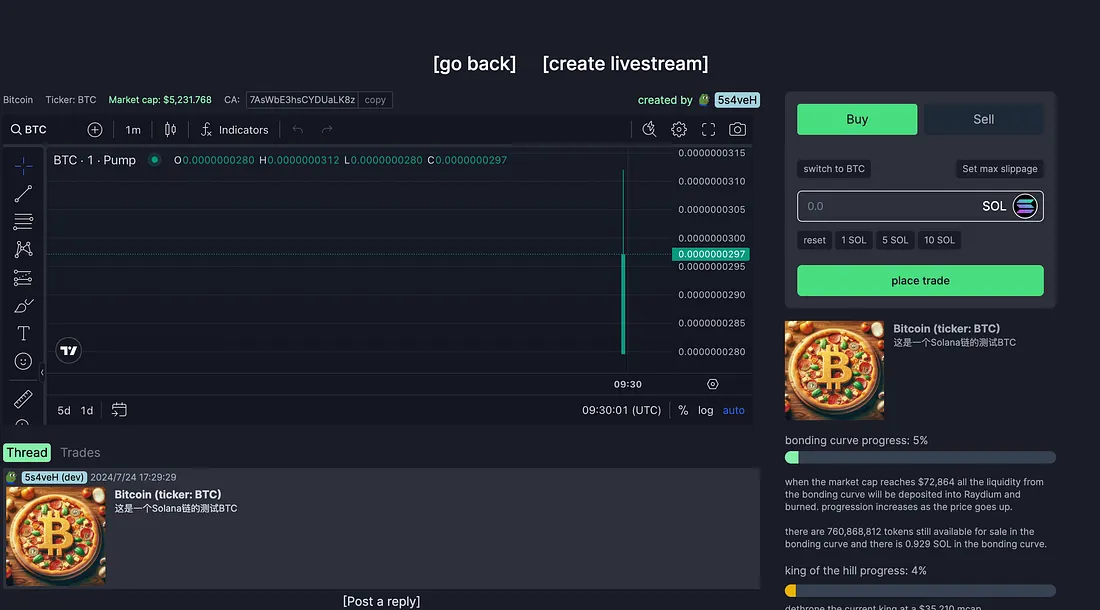This screenshot has height=610, width=1100.
Task: Toggle fullscreen chart mode
Action: pos(709,130)
